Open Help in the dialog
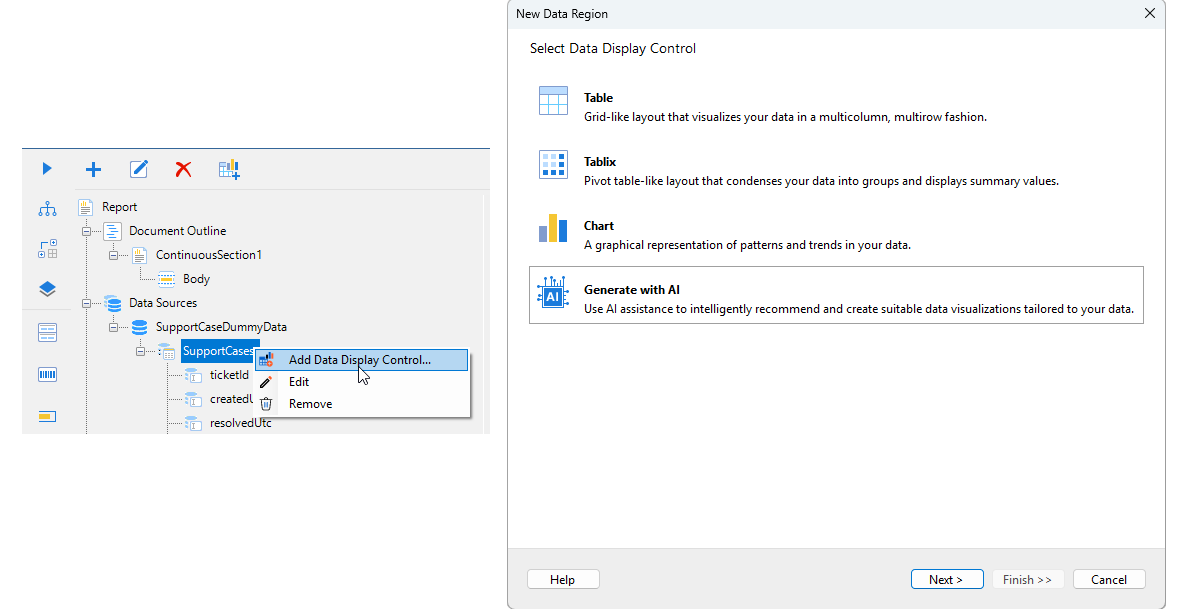 tap(562, 580)
